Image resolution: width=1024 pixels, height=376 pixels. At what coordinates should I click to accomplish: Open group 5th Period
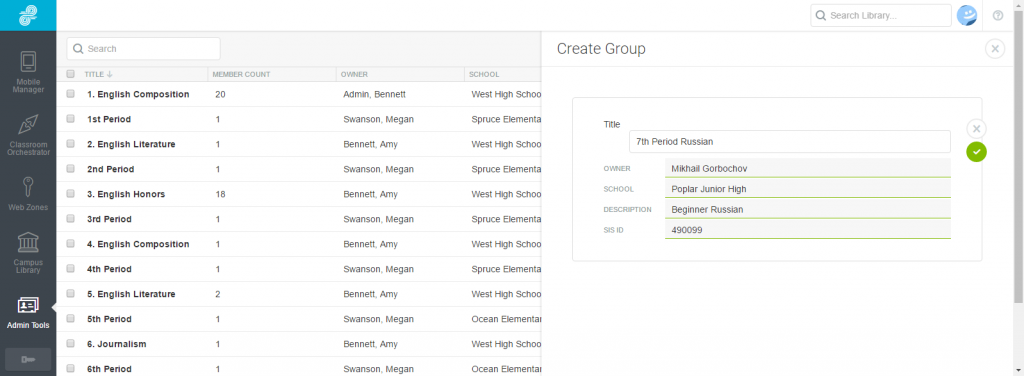tap(110, 319)
